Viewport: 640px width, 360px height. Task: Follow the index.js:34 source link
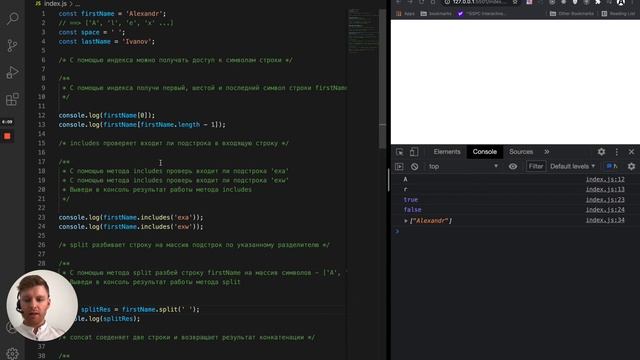click(x=605, y=220)
